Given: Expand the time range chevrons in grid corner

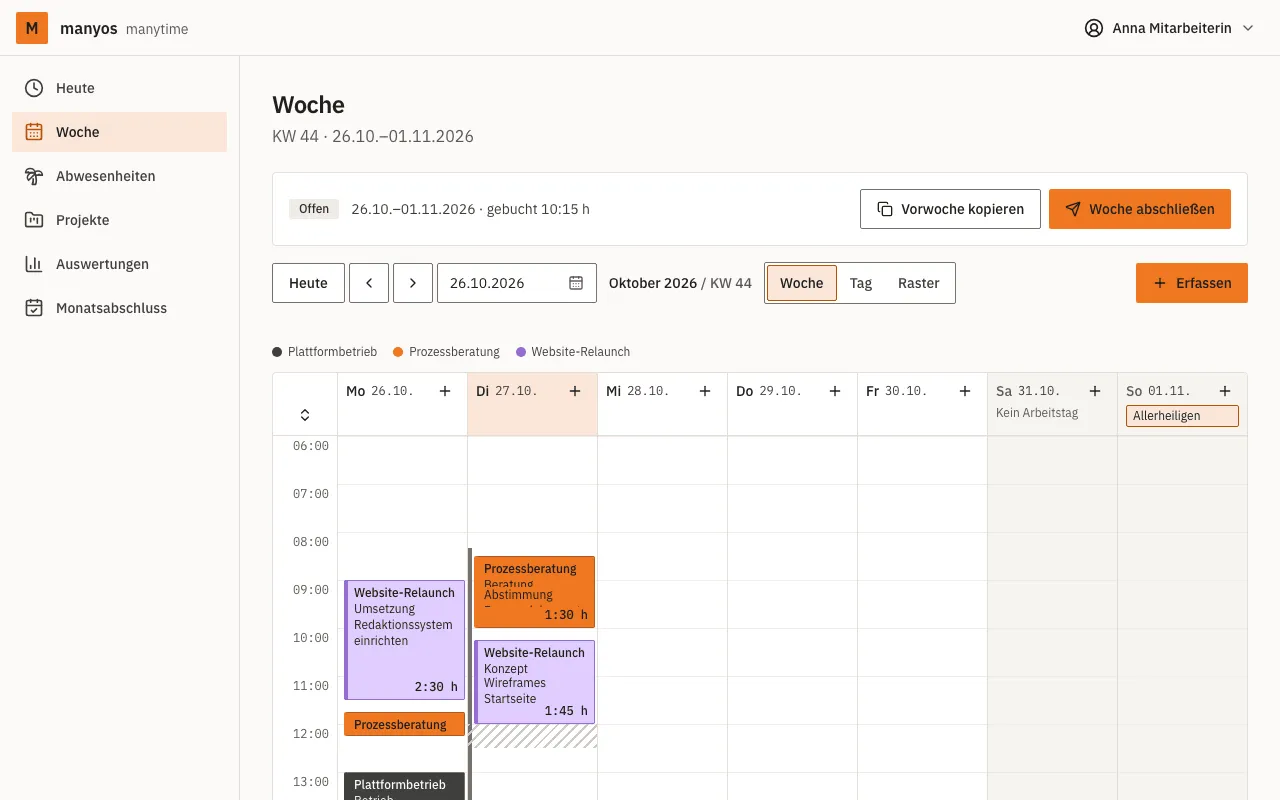Looking at the screenshot, I should 305,415.
